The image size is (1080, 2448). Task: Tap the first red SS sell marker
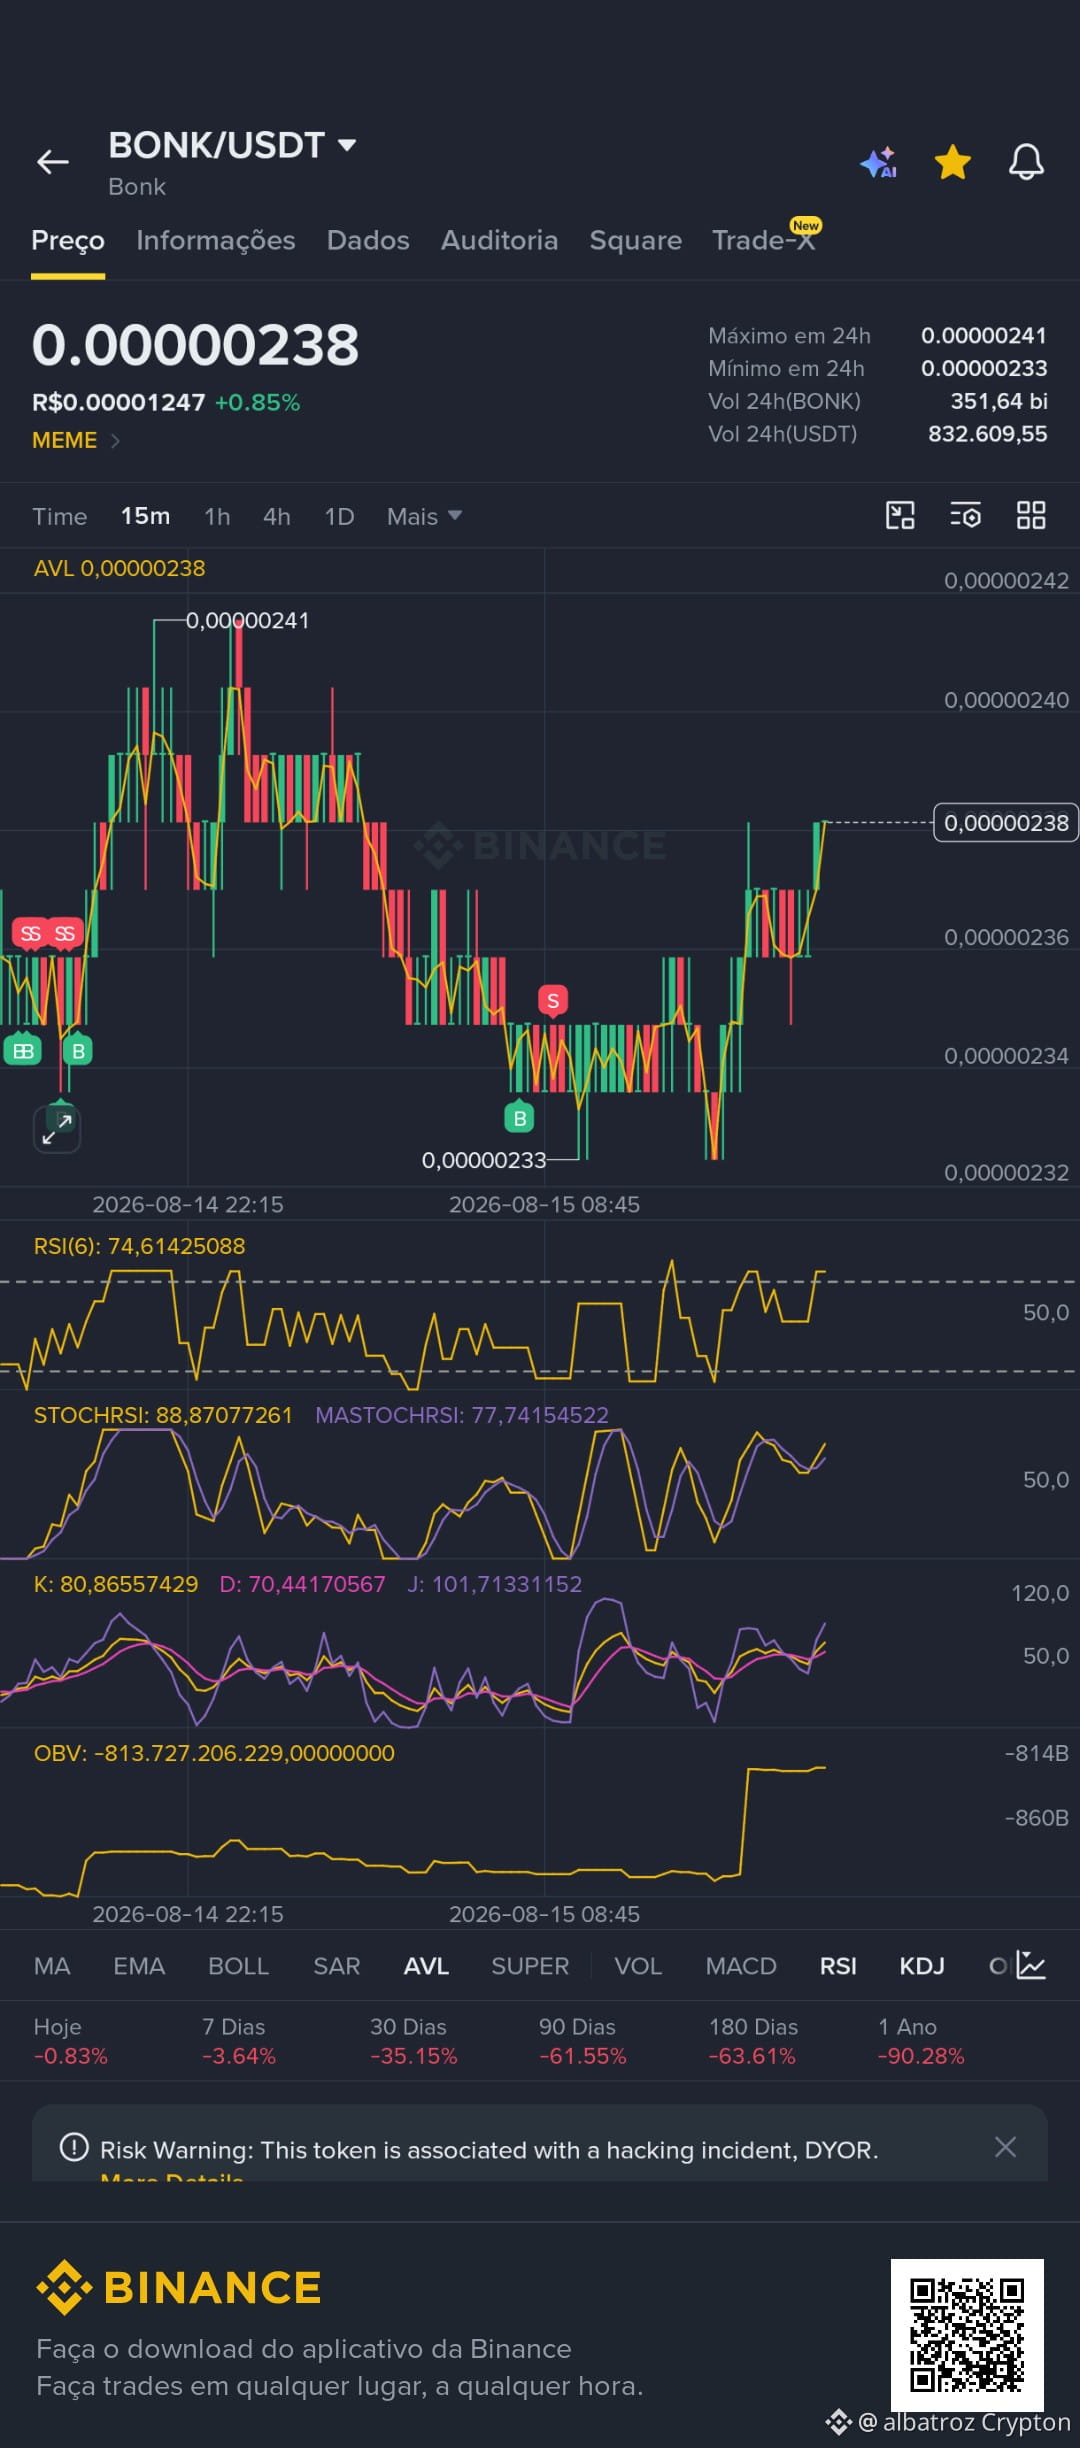pyautogui.click(x=31, y=933)
